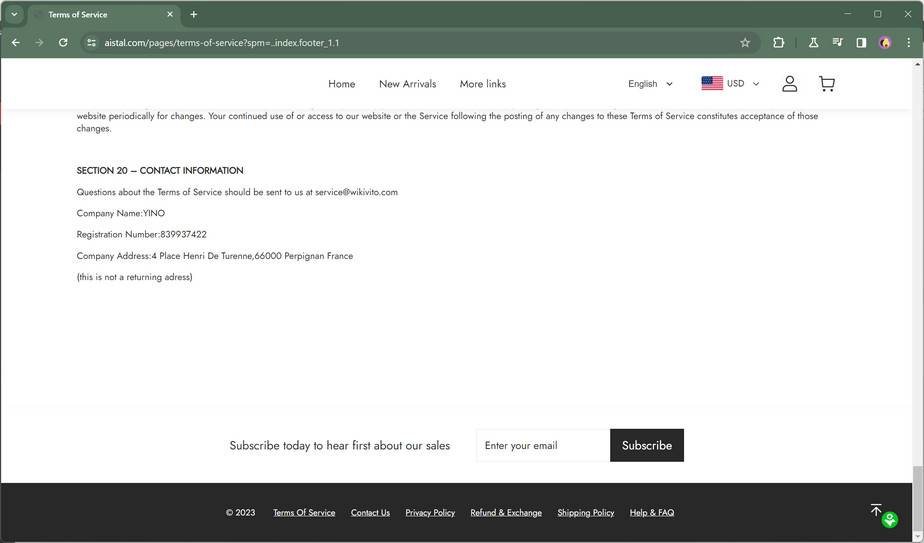This screenshot has height=543, width=924.
Task: Maximize the Chrome window
Action: [877, 14]
